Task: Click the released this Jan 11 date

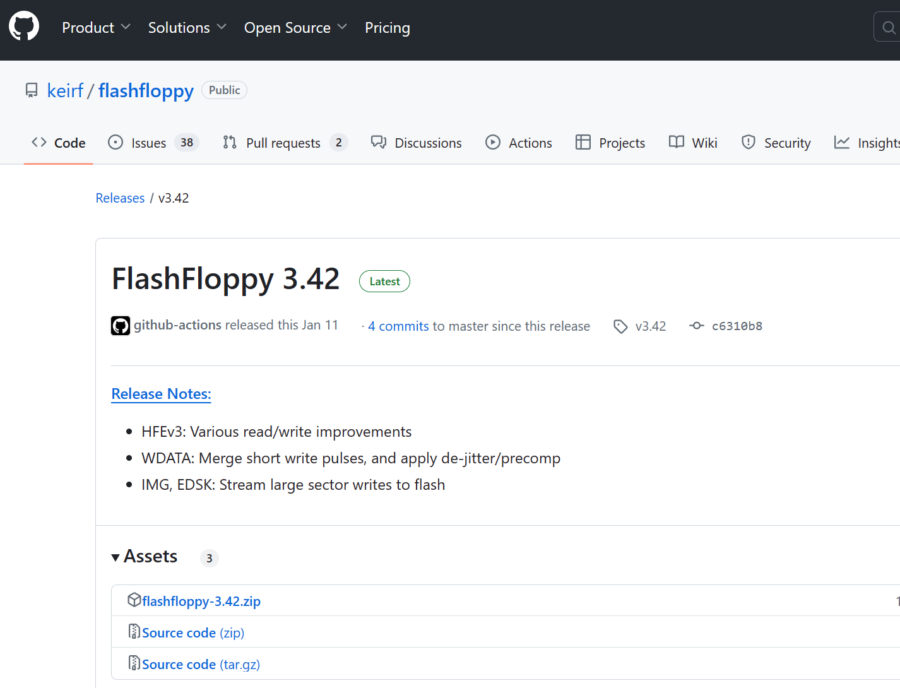Action: [281, 325]
